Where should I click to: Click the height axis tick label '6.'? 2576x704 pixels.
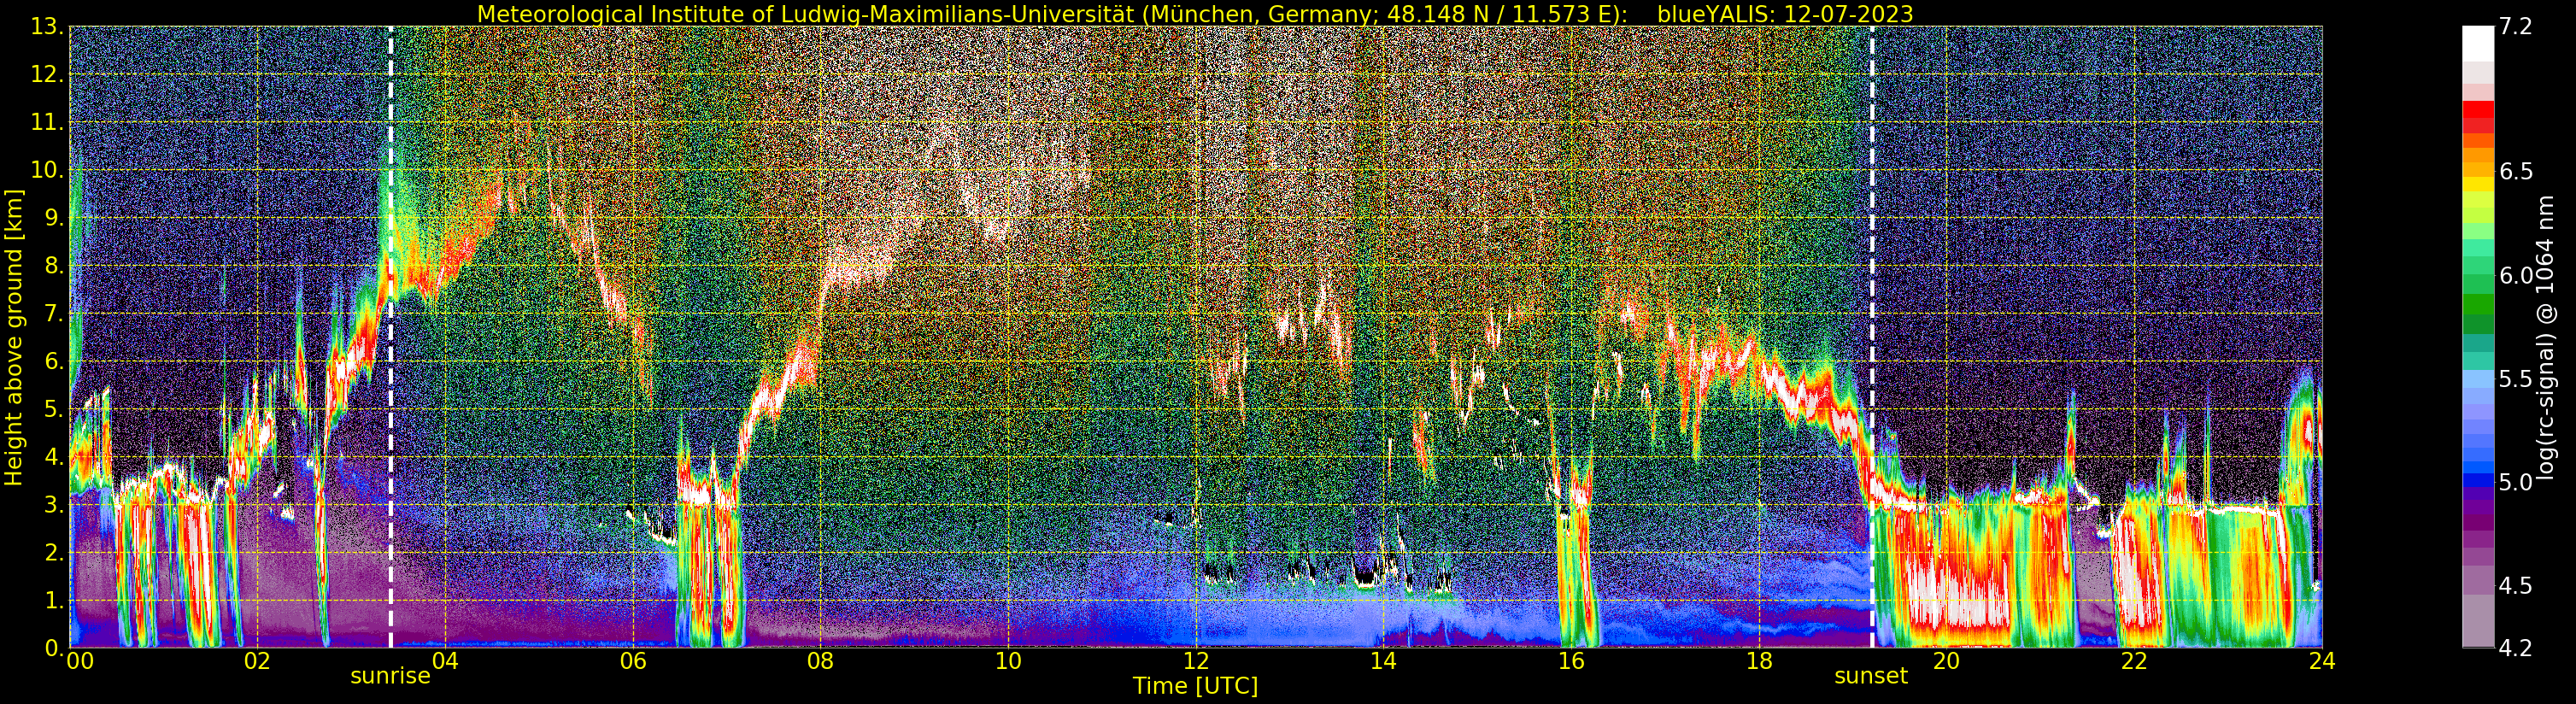pos(54,362)
